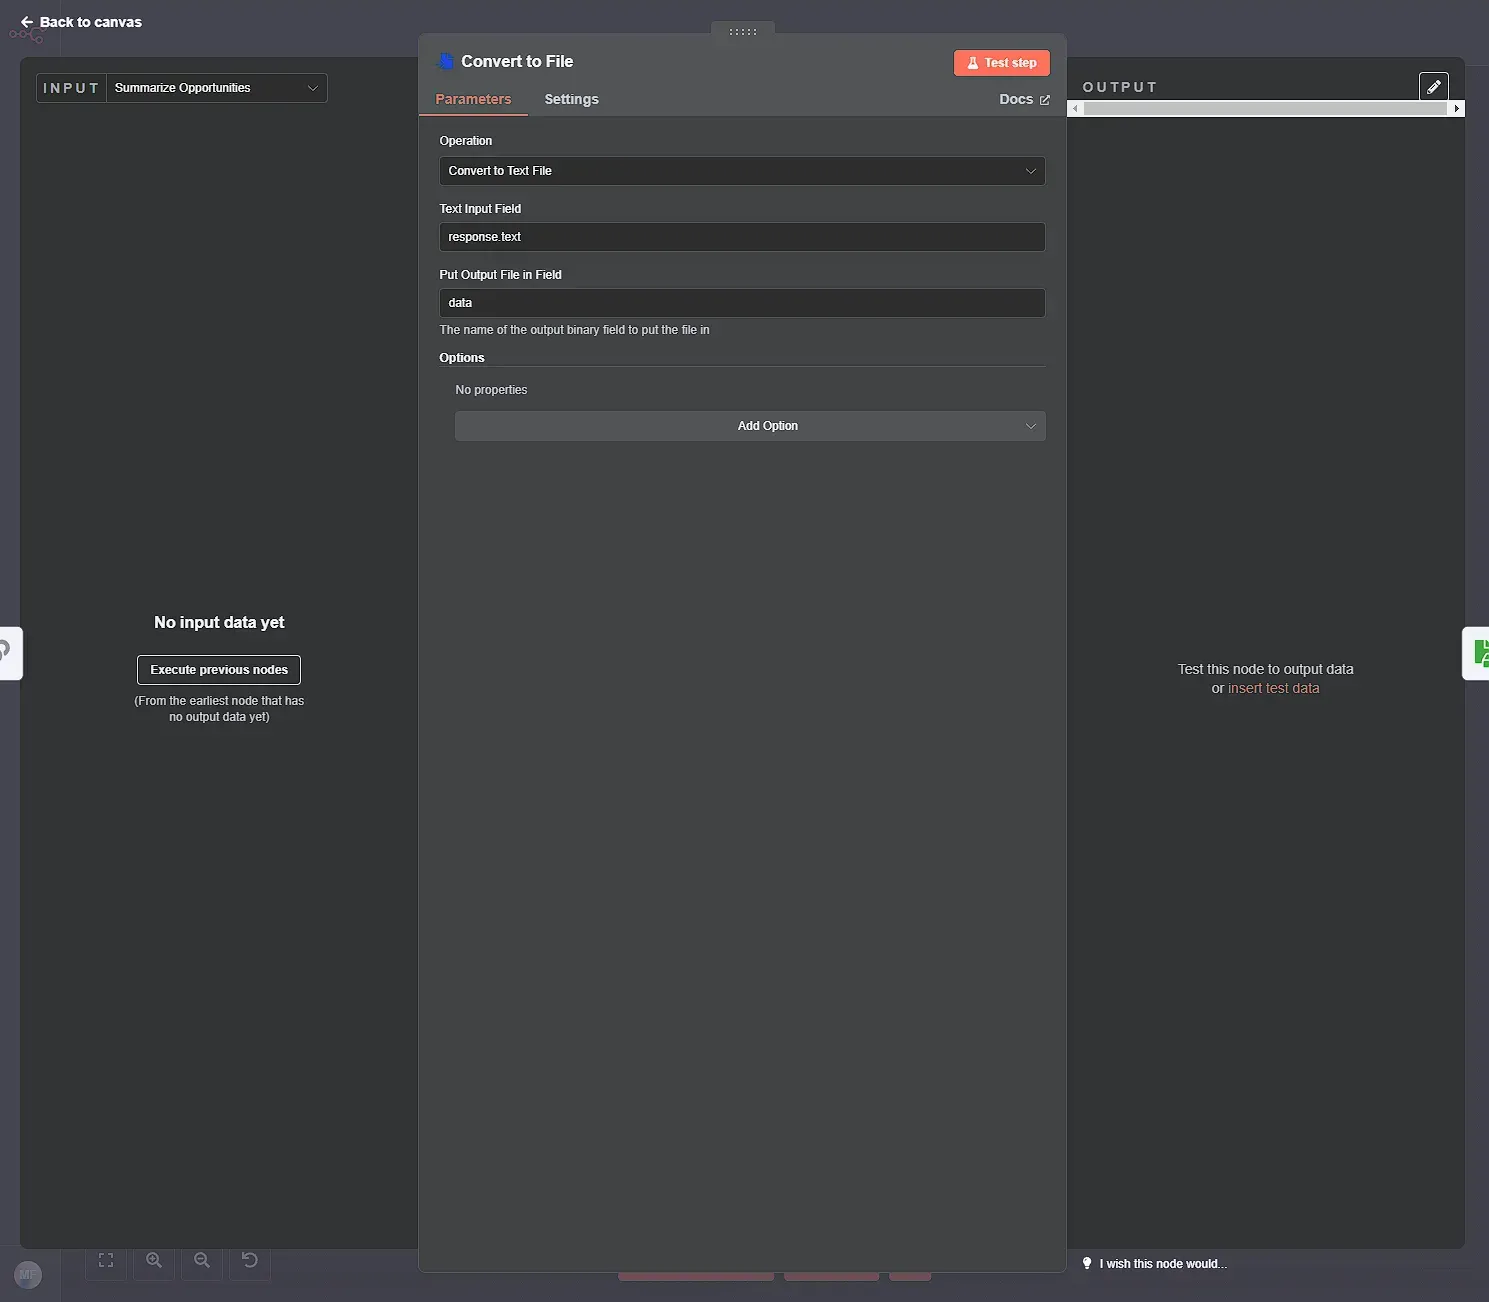
Task: Focus the Text Input Field box
Action: point(742,237)
